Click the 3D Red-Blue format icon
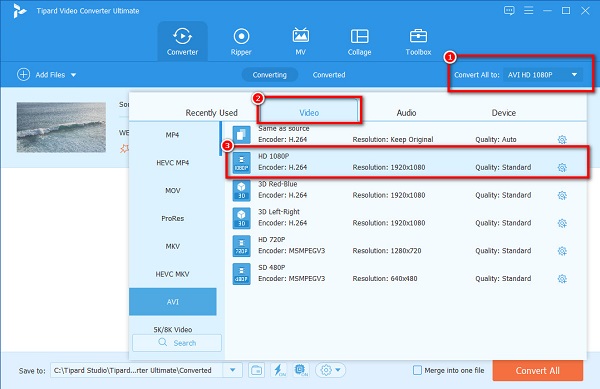600x389 pixels. click(241, 190)
